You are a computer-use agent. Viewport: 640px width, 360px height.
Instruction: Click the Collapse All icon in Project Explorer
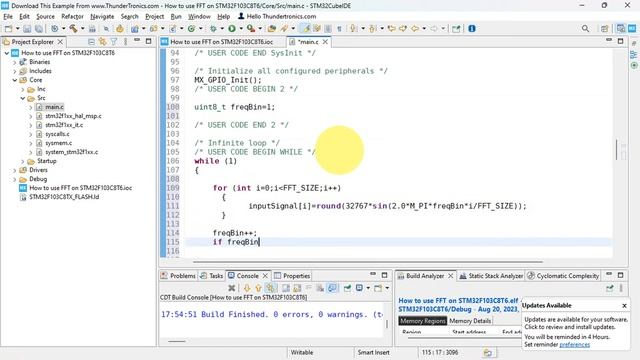[91, 42]
